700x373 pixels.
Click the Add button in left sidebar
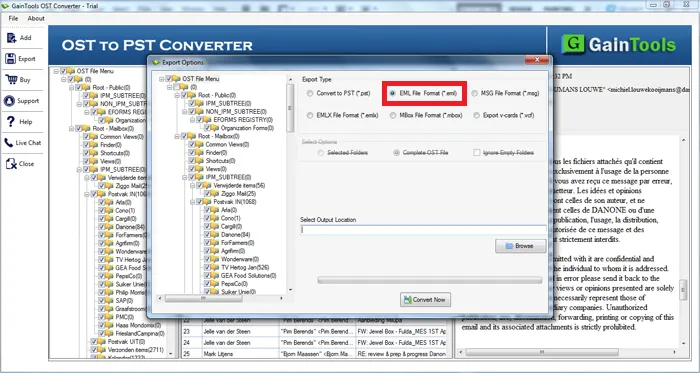click(x=20, y=38)
